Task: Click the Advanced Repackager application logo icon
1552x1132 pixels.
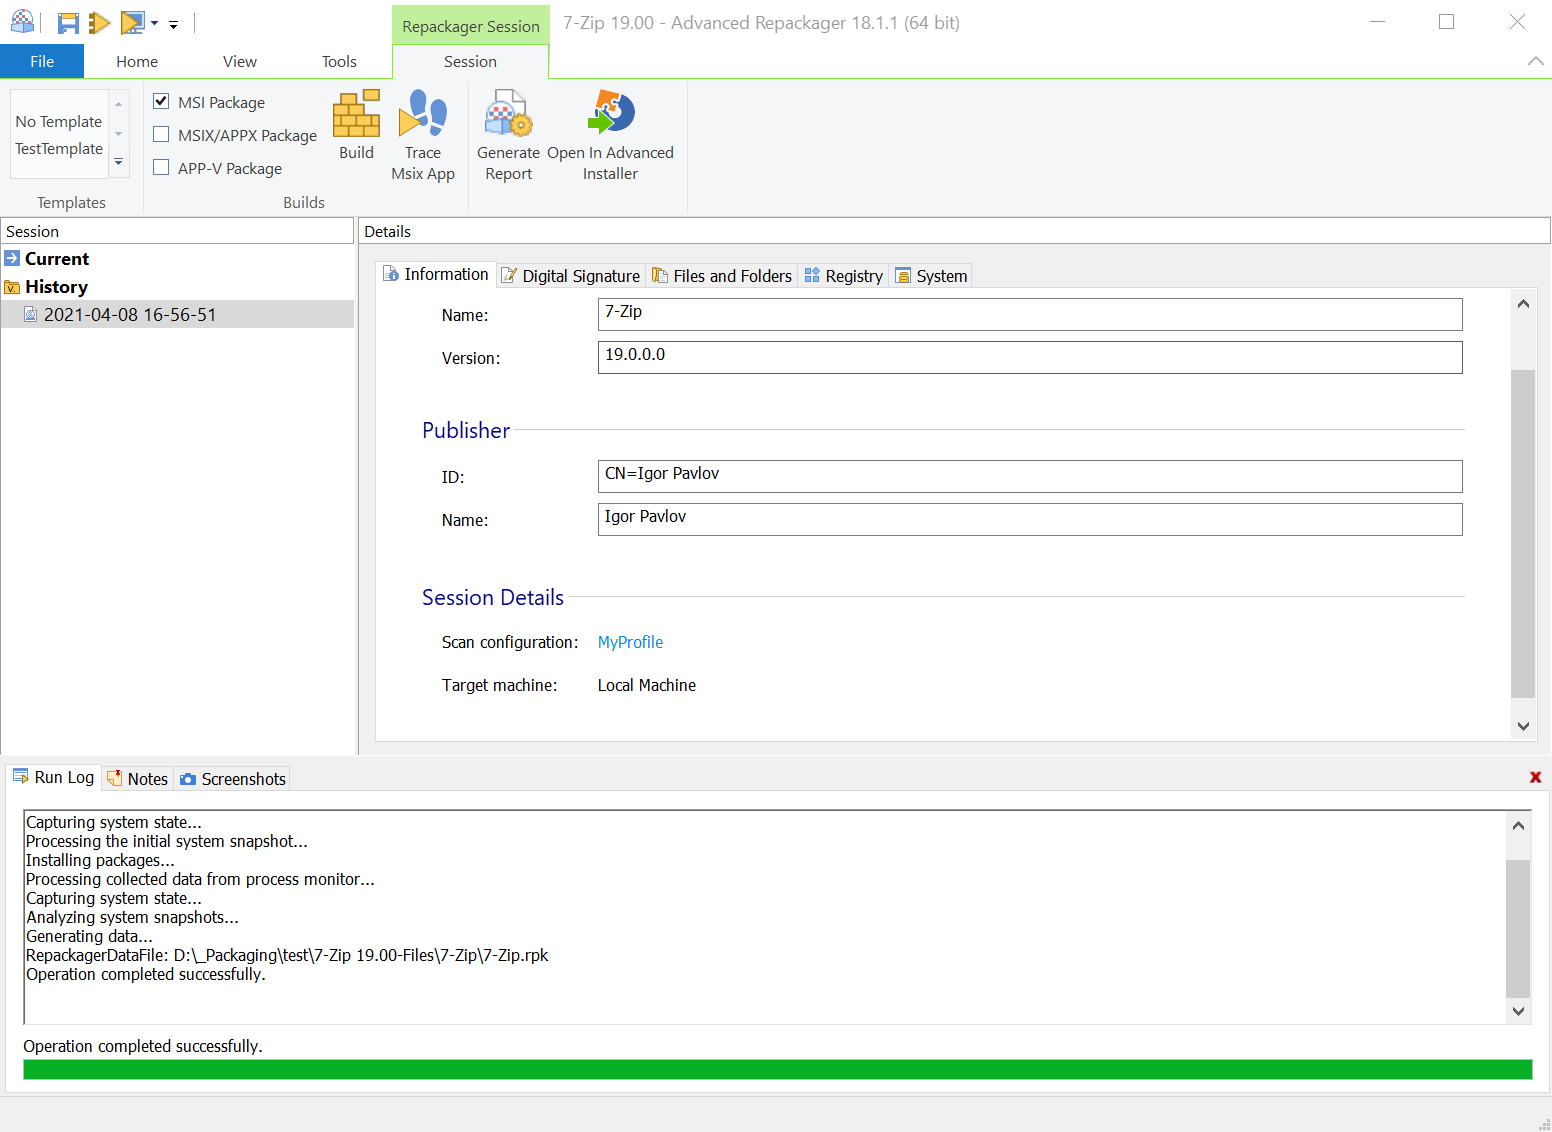Action: coord(22,22)
